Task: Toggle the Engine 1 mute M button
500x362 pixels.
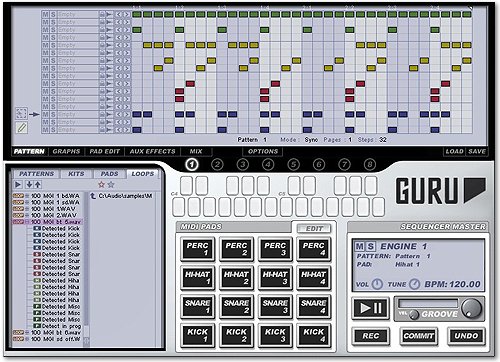Action: [359, 246]
